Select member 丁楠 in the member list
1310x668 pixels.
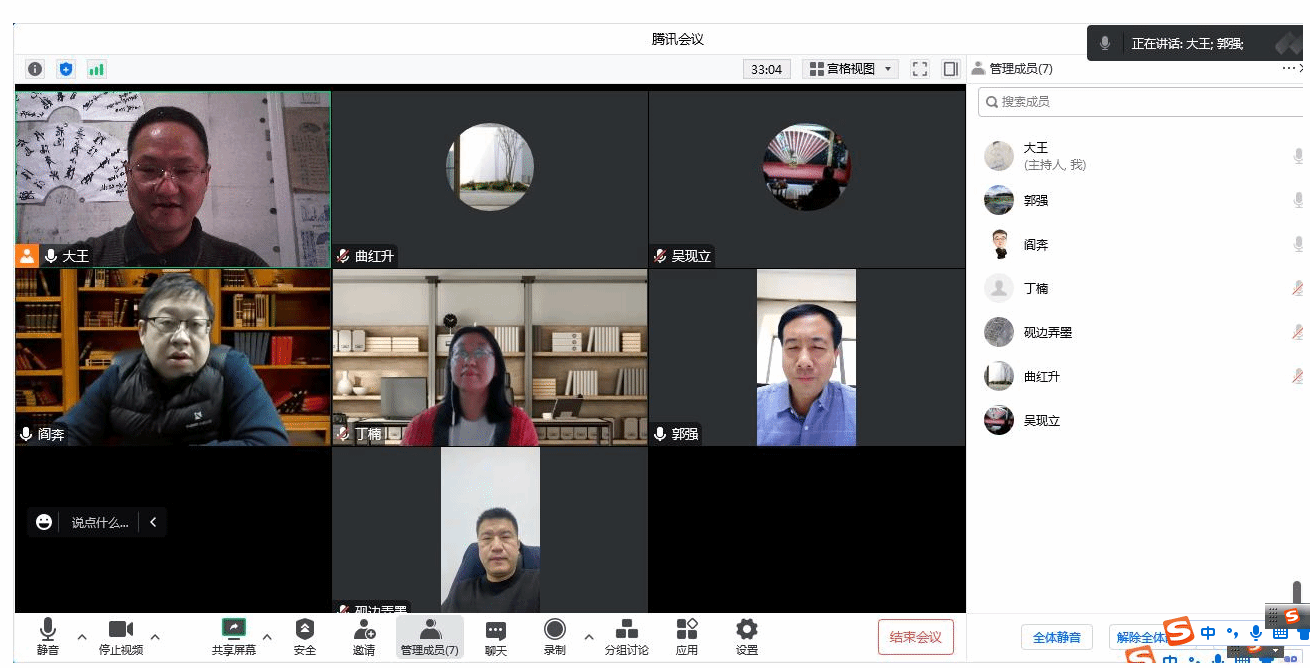pos(1036,289)
